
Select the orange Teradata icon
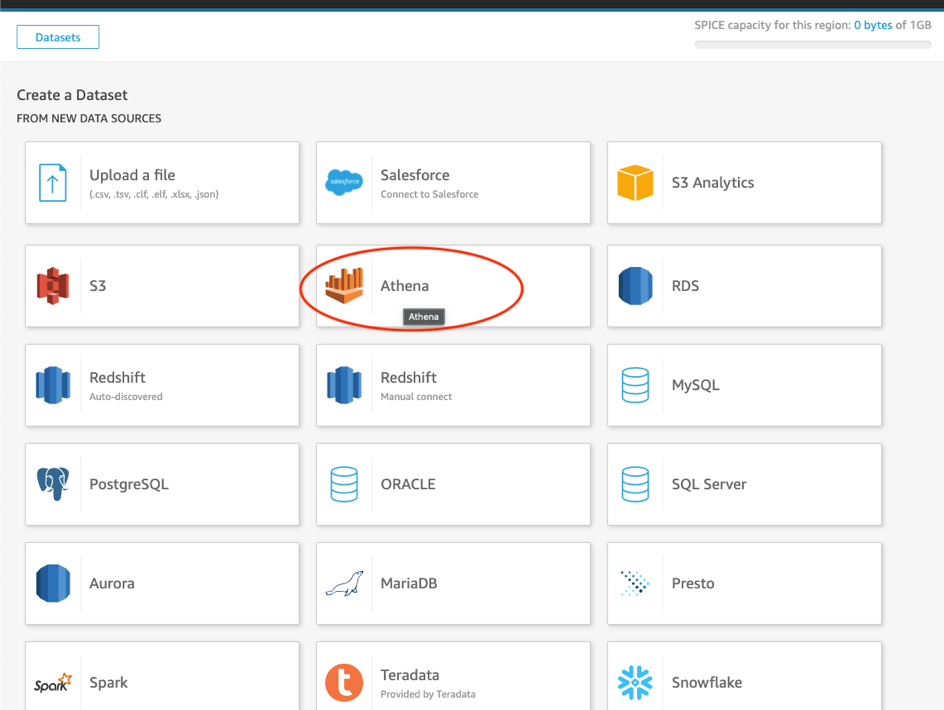pos(344,683)
